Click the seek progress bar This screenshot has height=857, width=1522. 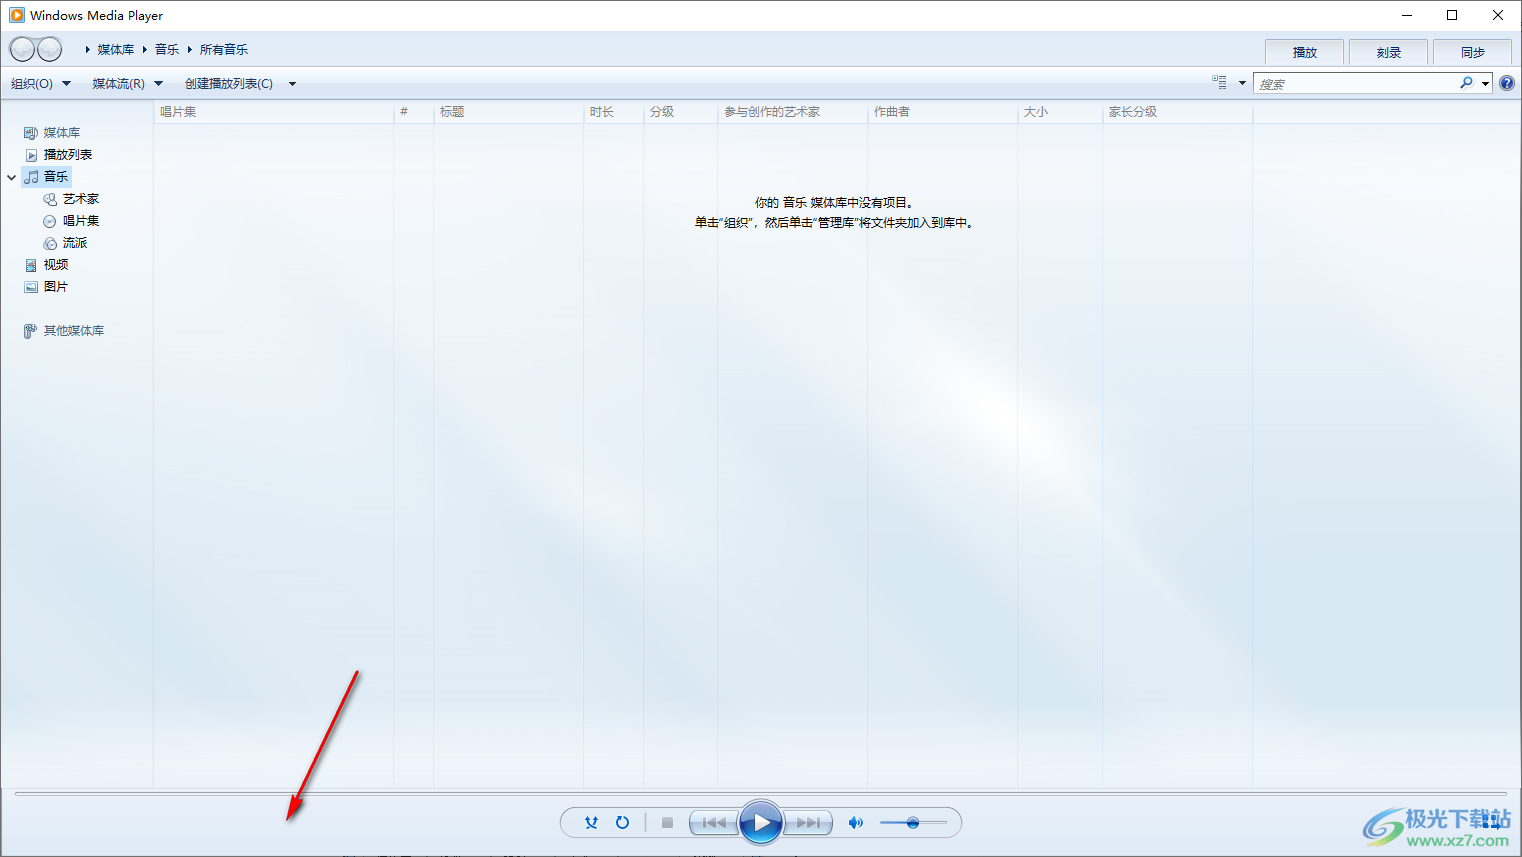(x=760, y=794)
